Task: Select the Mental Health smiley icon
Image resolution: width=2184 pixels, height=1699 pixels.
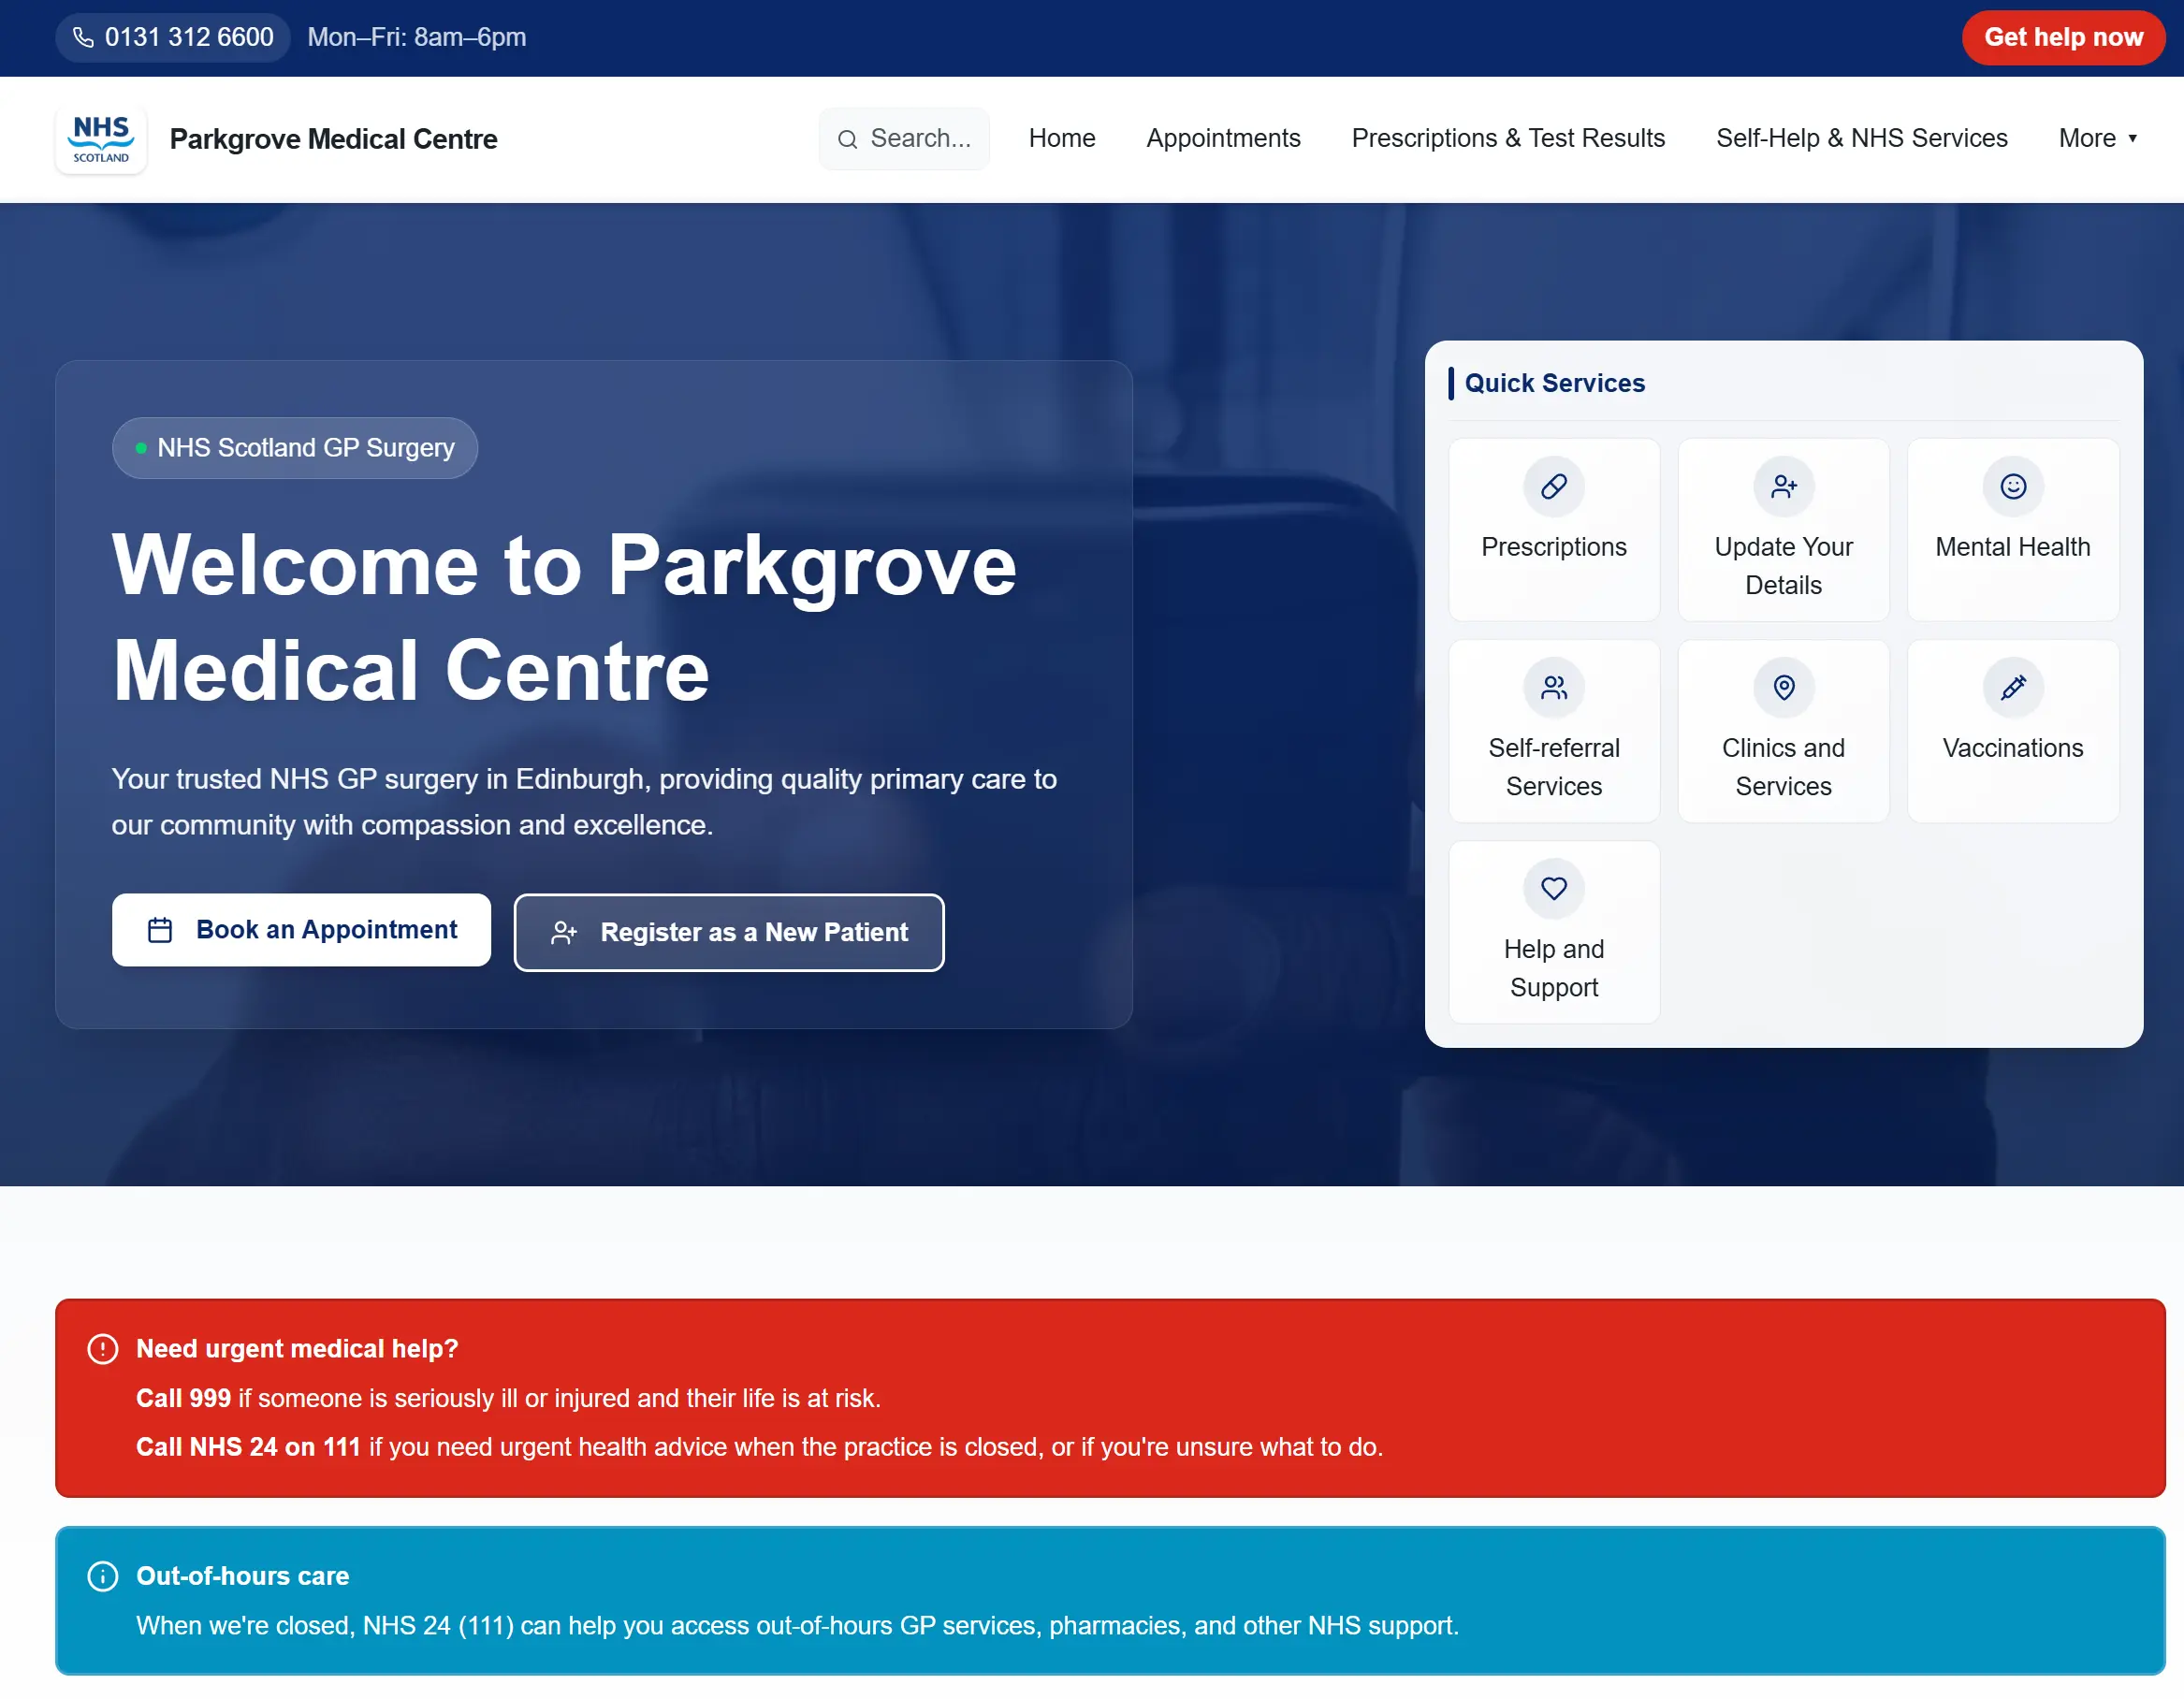Action: pyautogui.click(x=2012, y=487)
